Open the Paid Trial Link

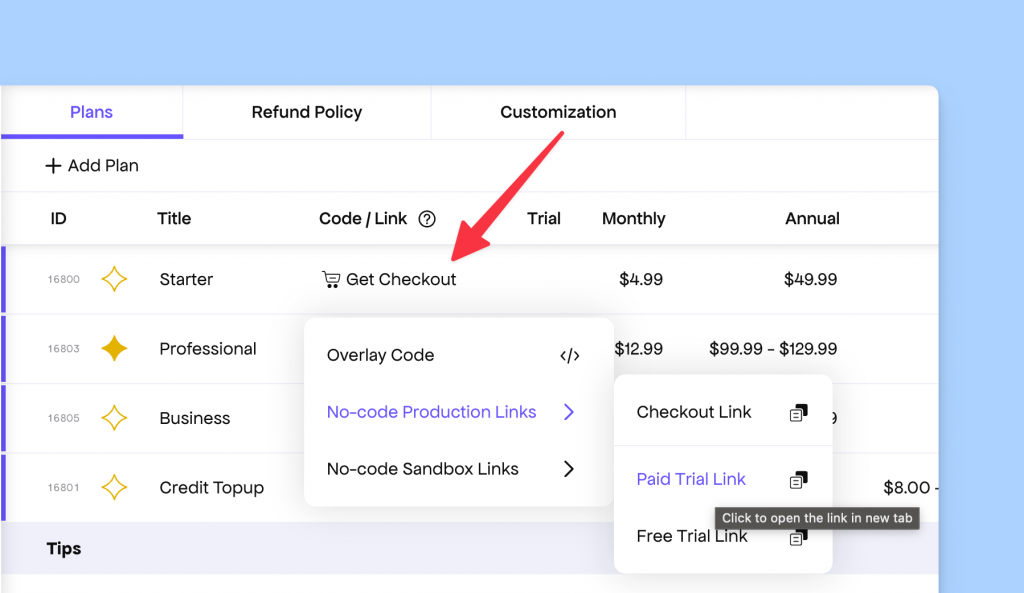pyautogui.click(x=691, y=479)
